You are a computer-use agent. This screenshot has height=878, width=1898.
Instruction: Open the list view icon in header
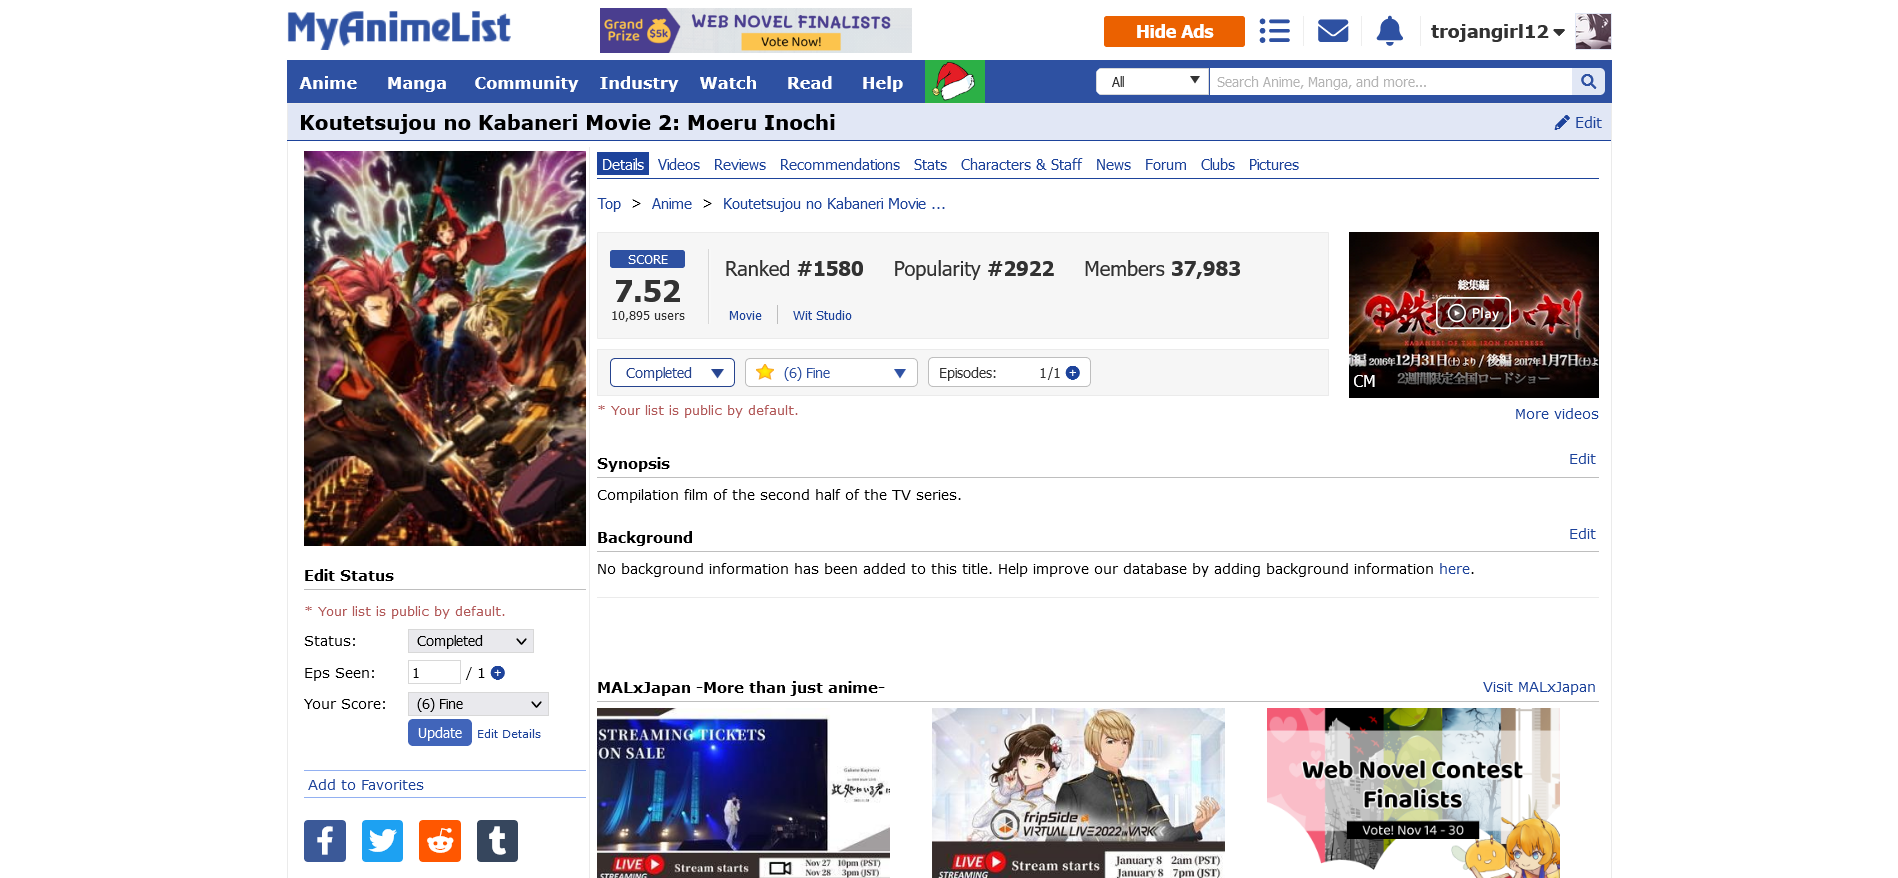(1274, 31)
